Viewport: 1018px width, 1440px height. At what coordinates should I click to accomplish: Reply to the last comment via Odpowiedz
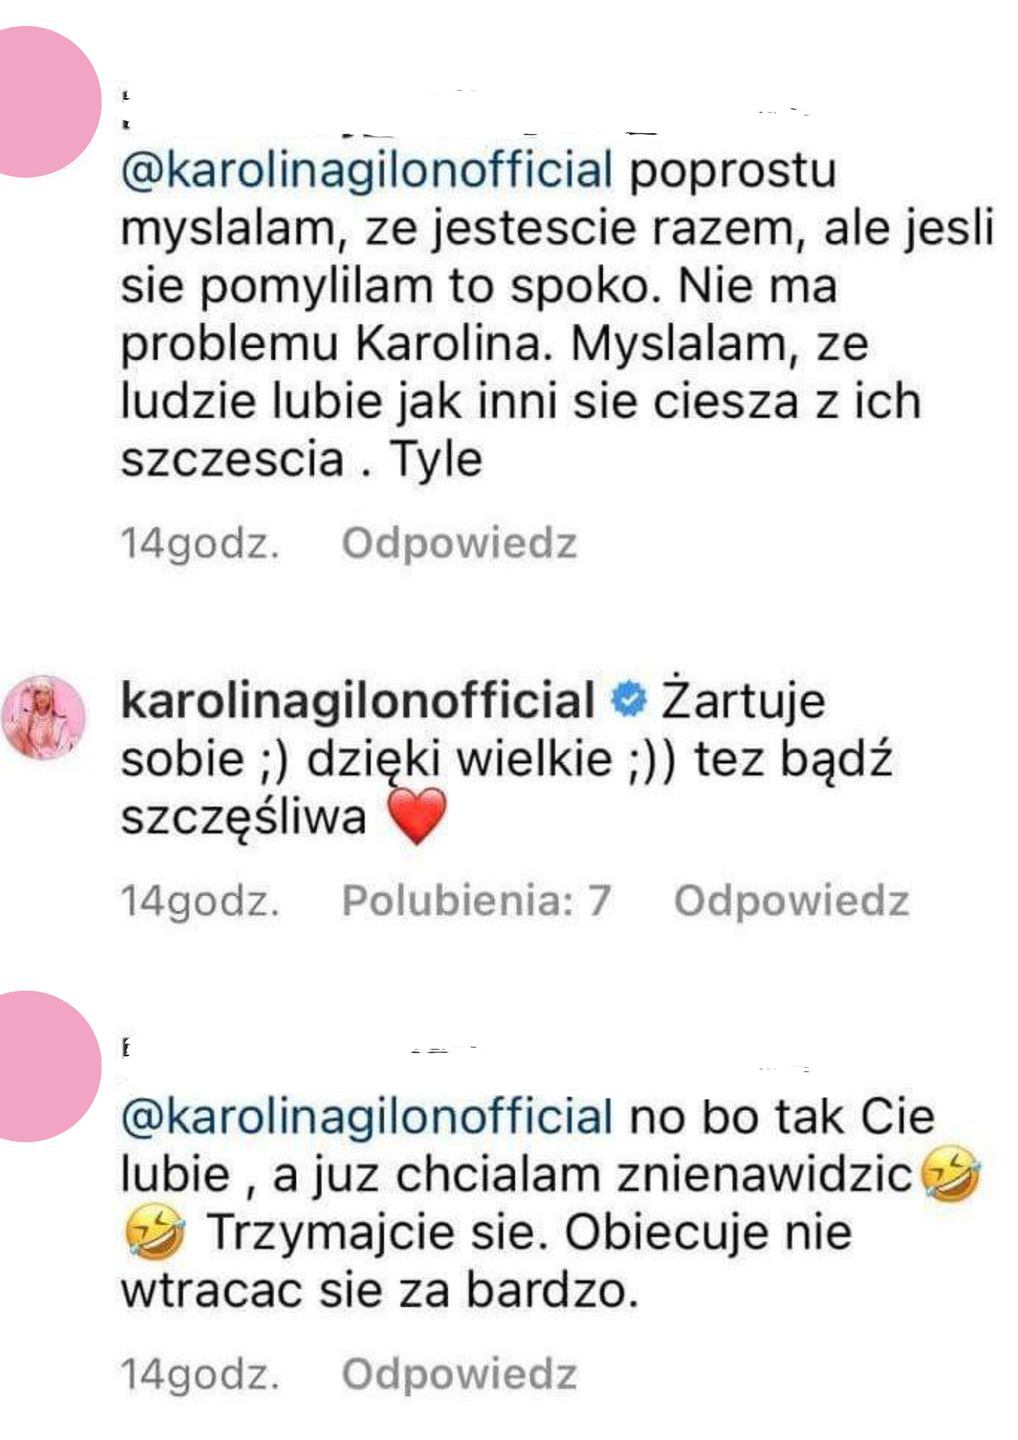[459, 1375]
